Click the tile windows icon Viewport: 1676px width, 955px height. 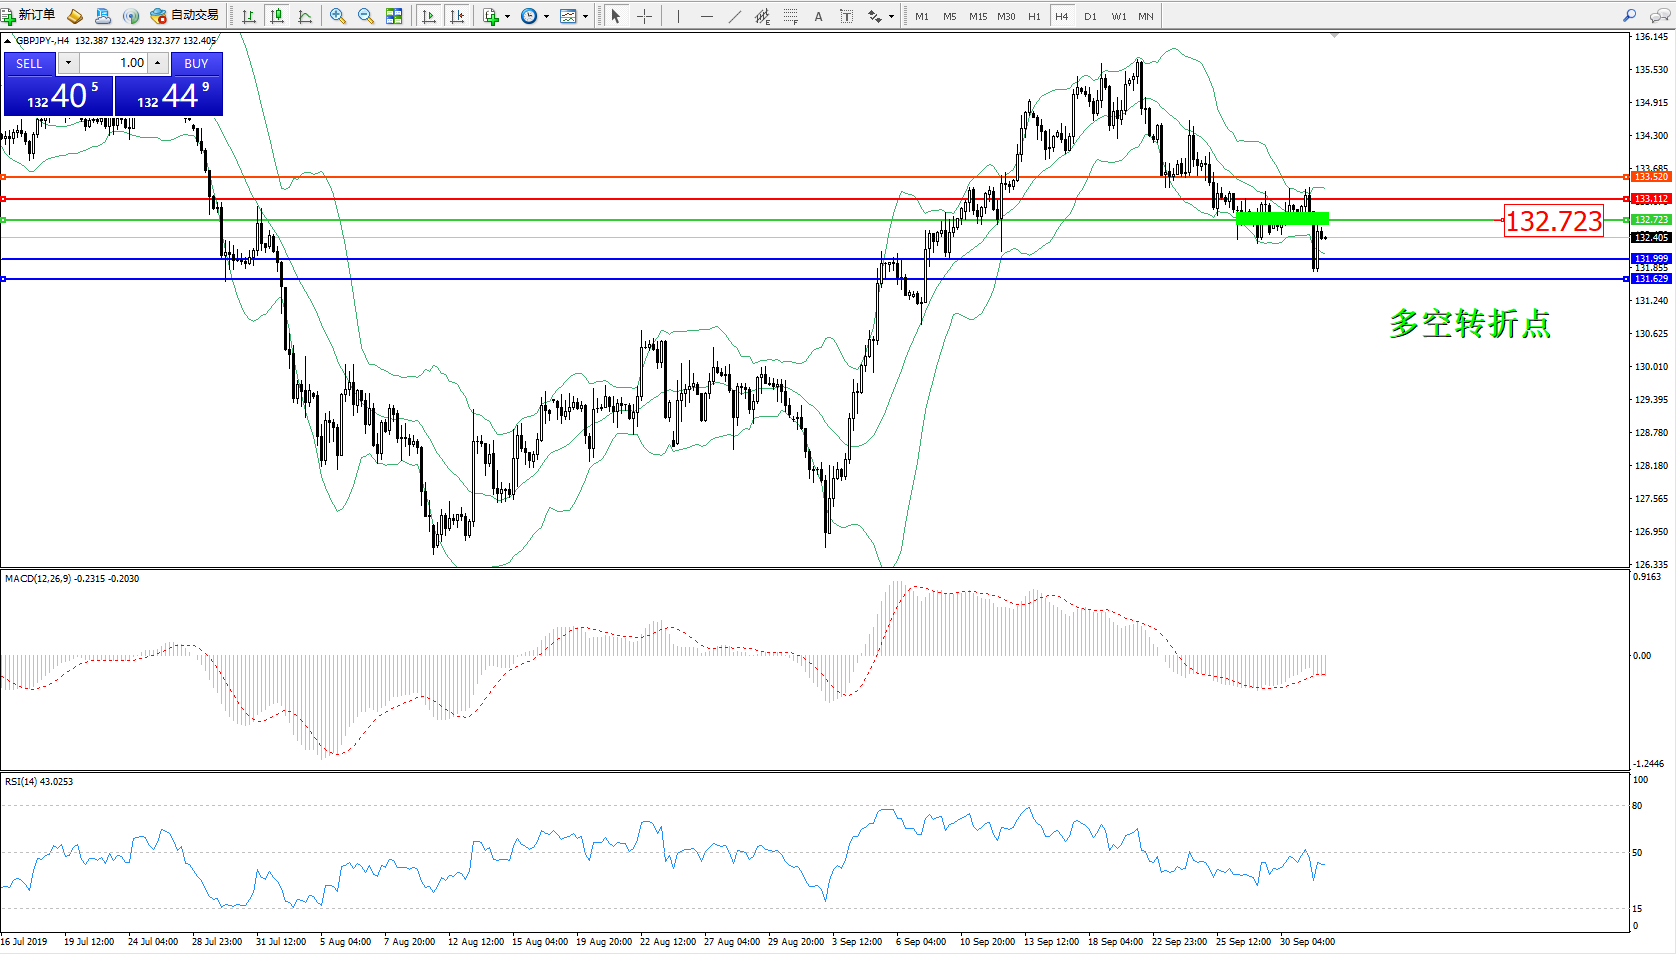tap(394, 16)
